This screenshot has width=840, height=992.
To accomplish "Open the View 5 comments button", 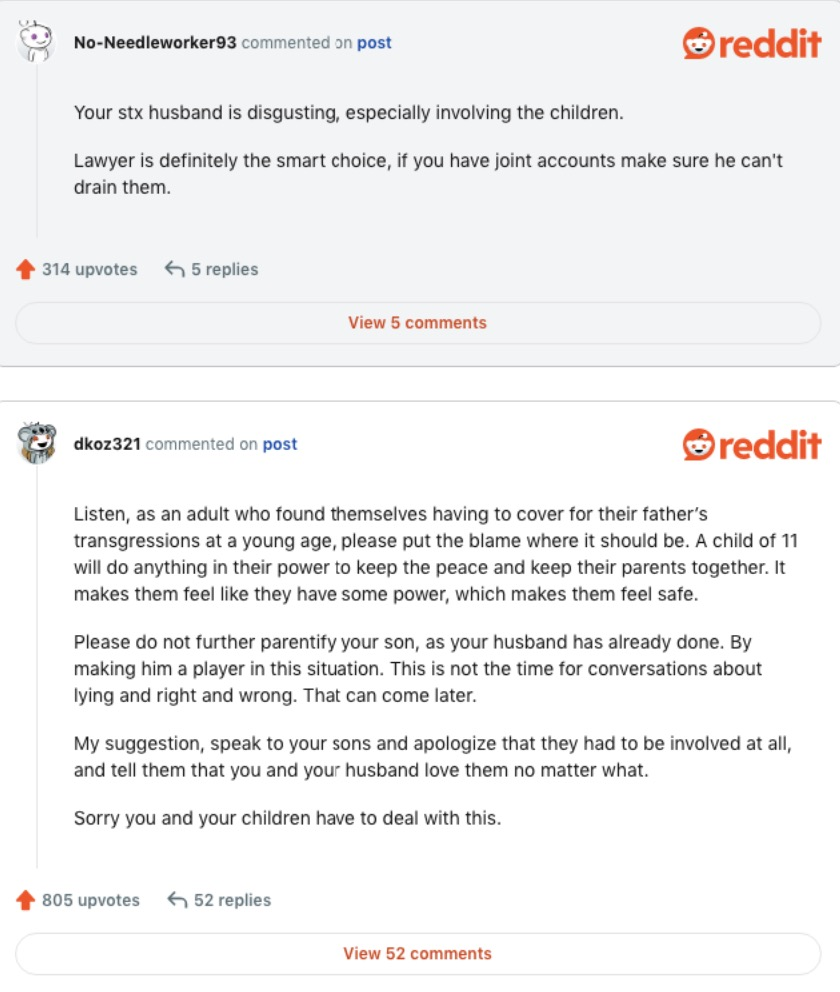I will click(x=417, y=323).
